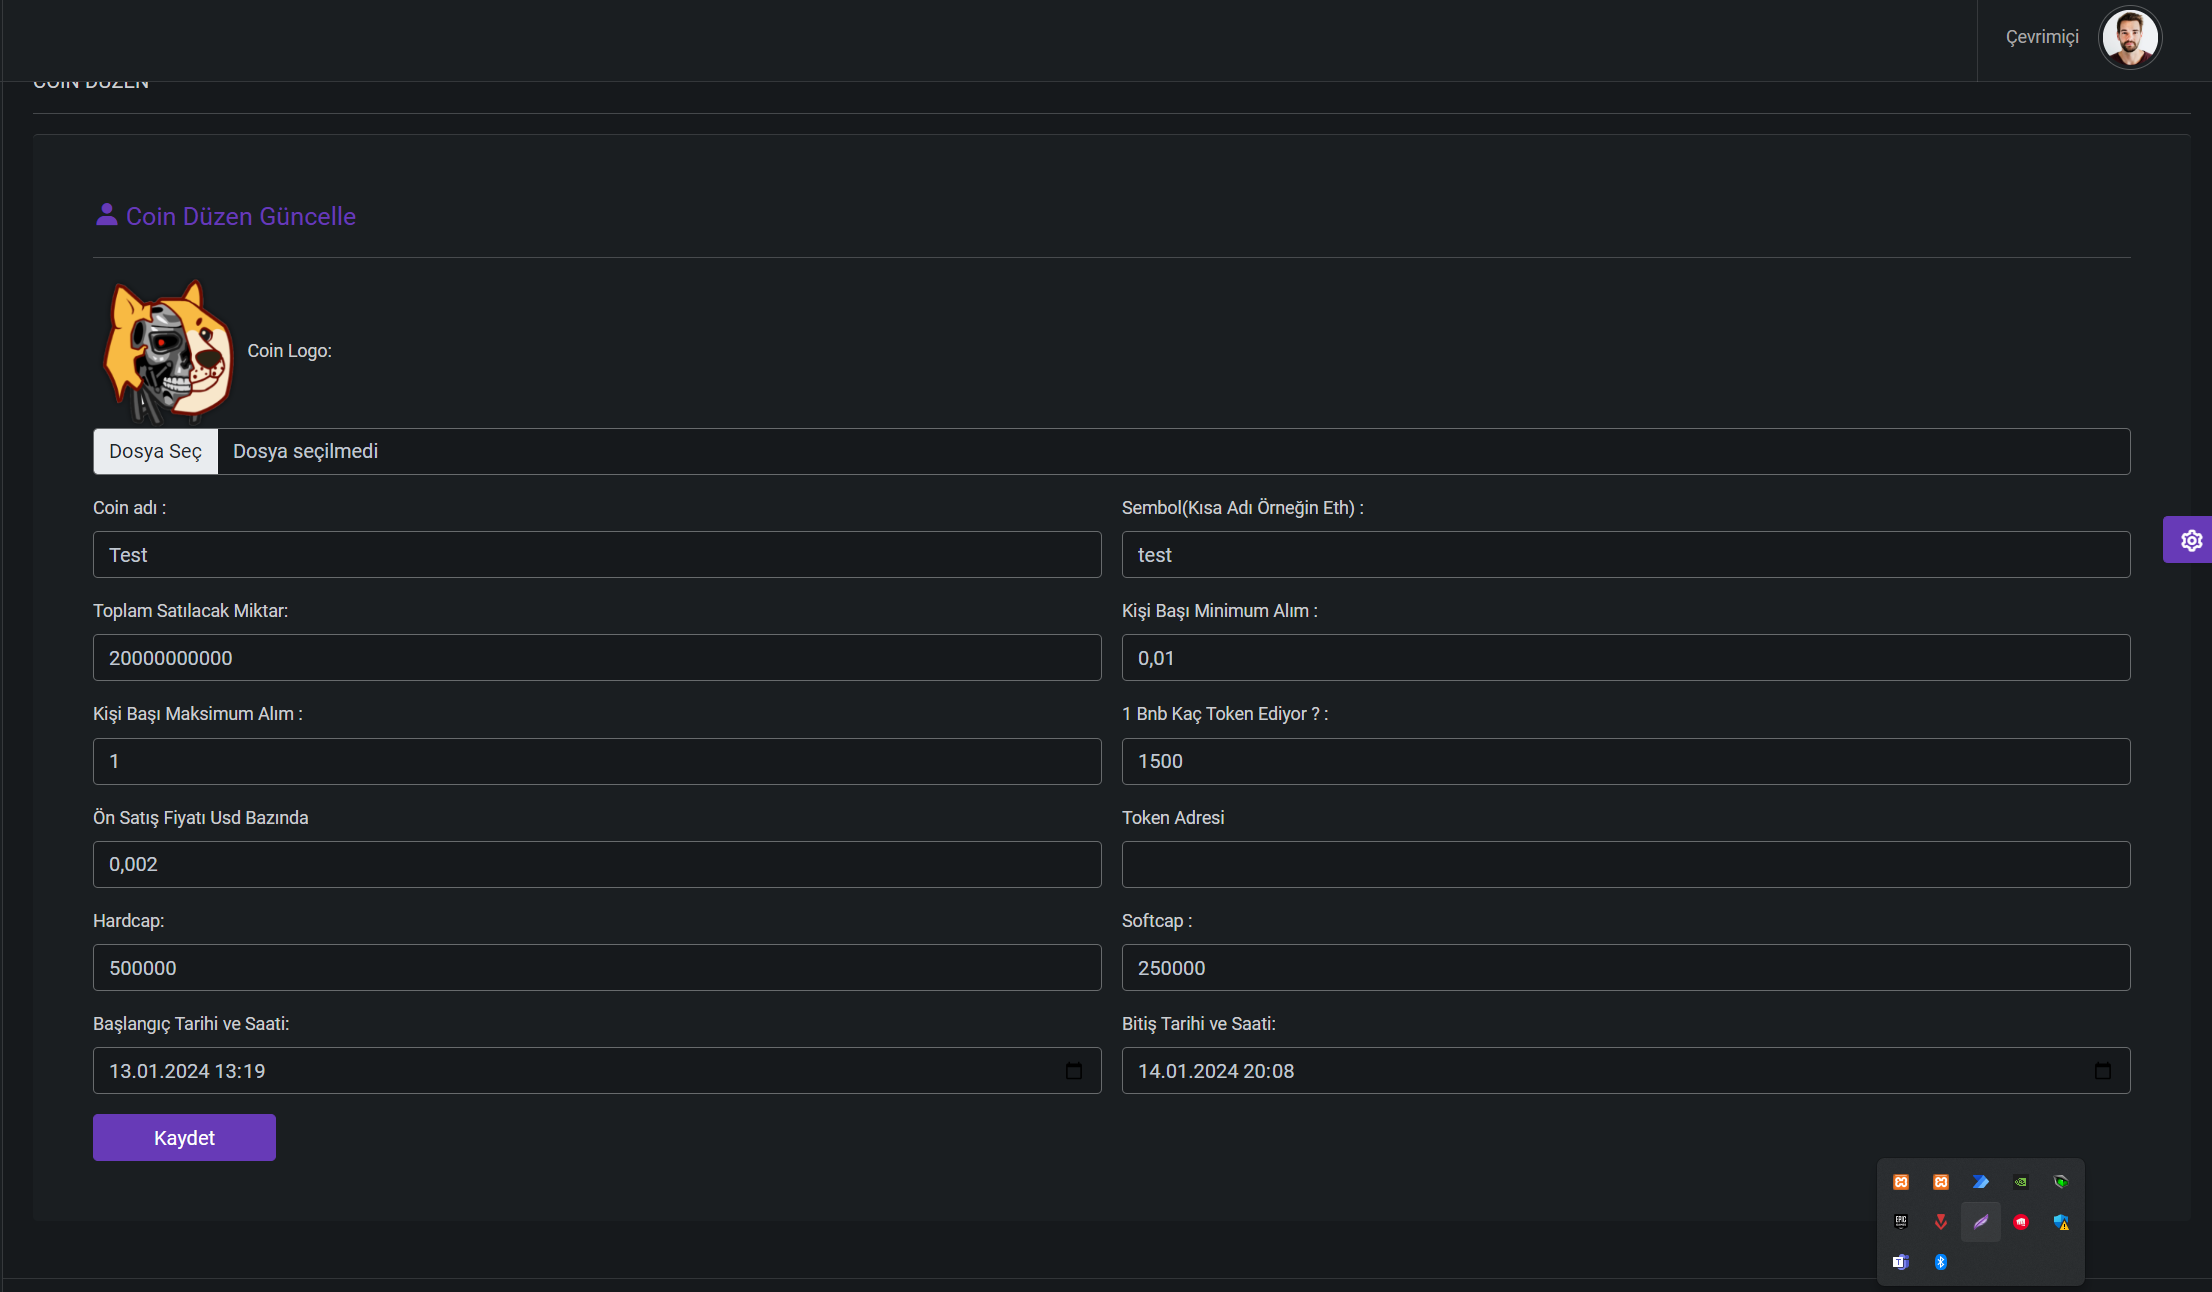Click the Coin adı input field
Image resolution: width=2212 pixels, height=1292 pixels.
coord(597,555)
